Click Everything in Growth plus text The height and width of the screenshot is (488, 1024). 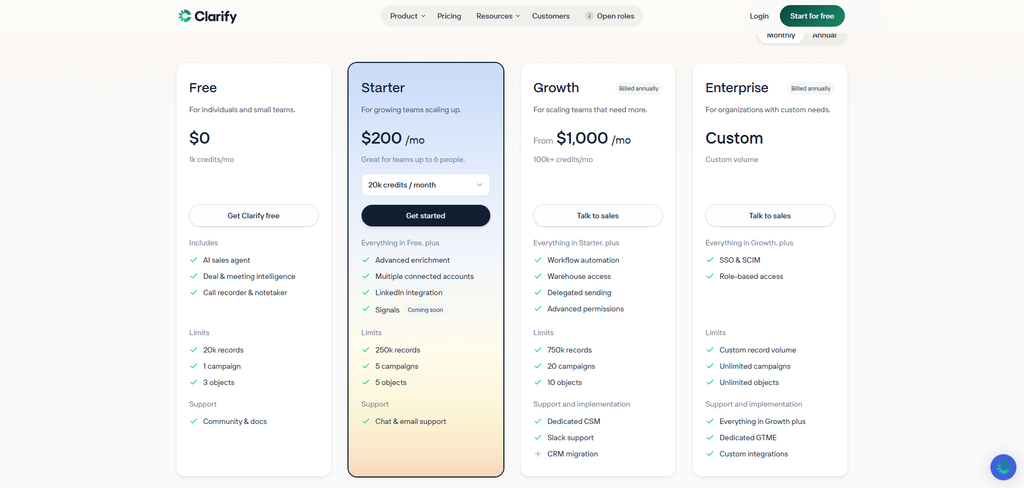pyautogui.click(x=762, y=421)
